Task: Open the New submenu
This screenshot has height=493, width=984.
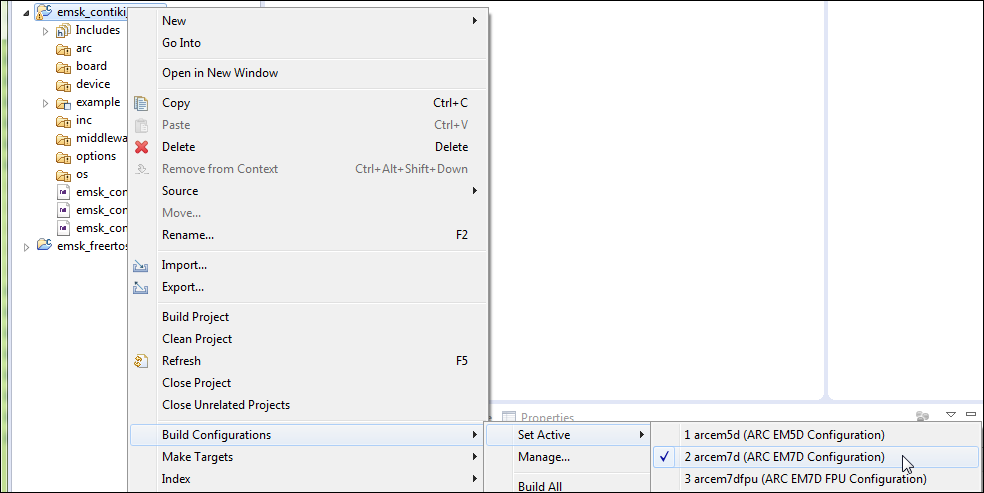Action: 308,21
